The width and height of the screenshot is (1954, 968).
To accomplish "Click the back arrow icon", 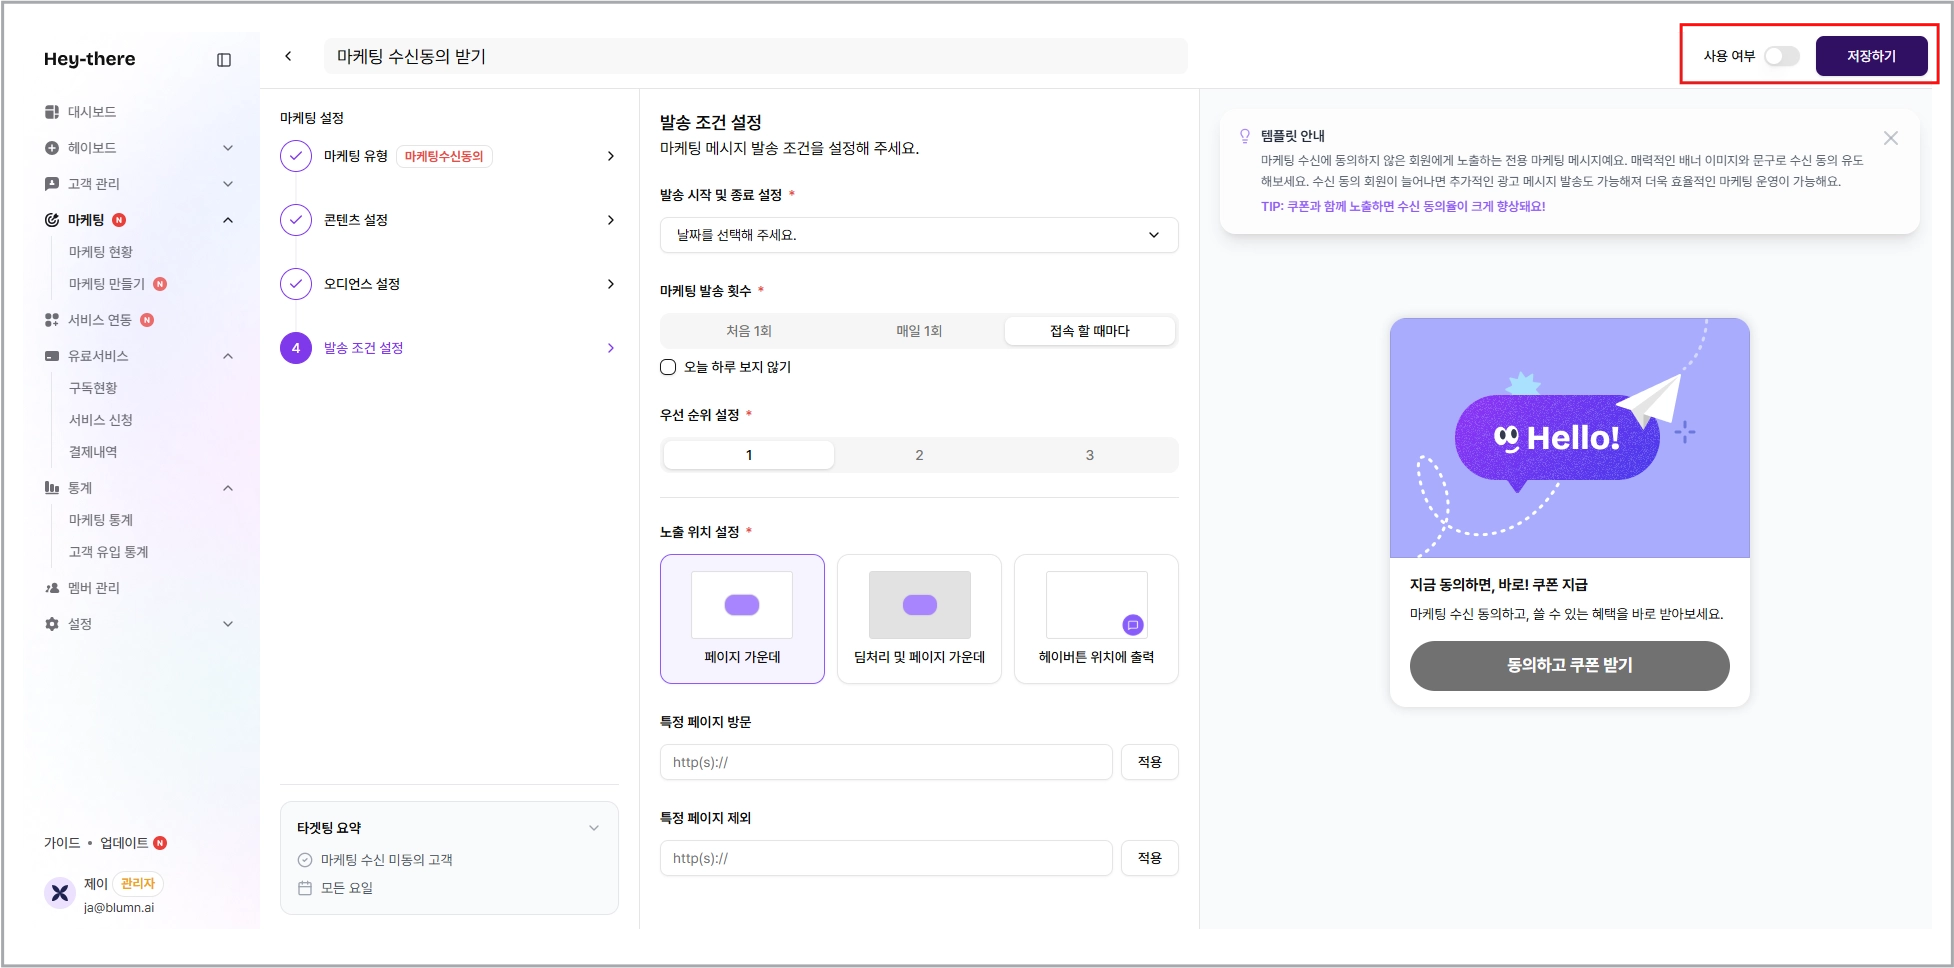I will [x=288, y=56].
